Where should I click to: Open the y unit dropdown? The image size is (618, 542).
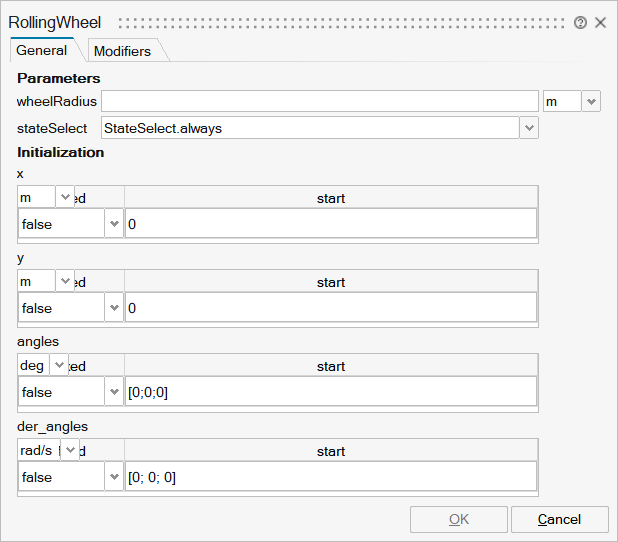tap(66, 281)
